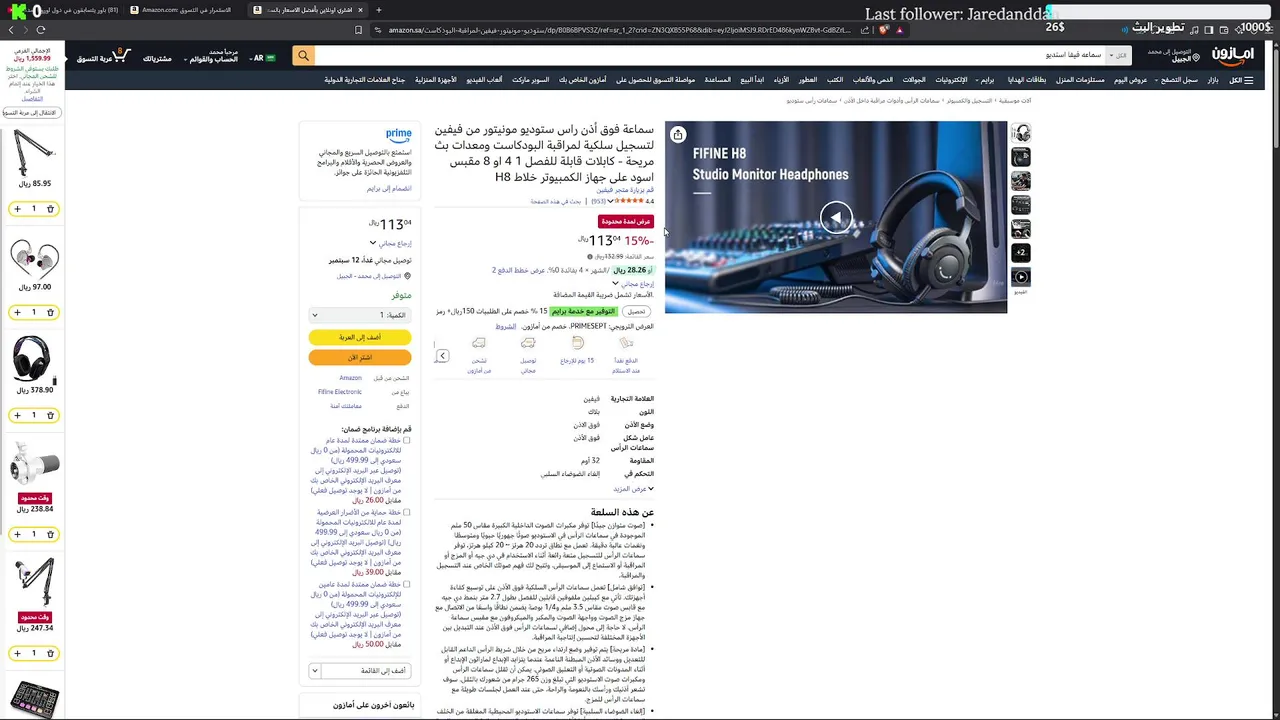Open Today's Deals in nav bar

[1131, 80]
